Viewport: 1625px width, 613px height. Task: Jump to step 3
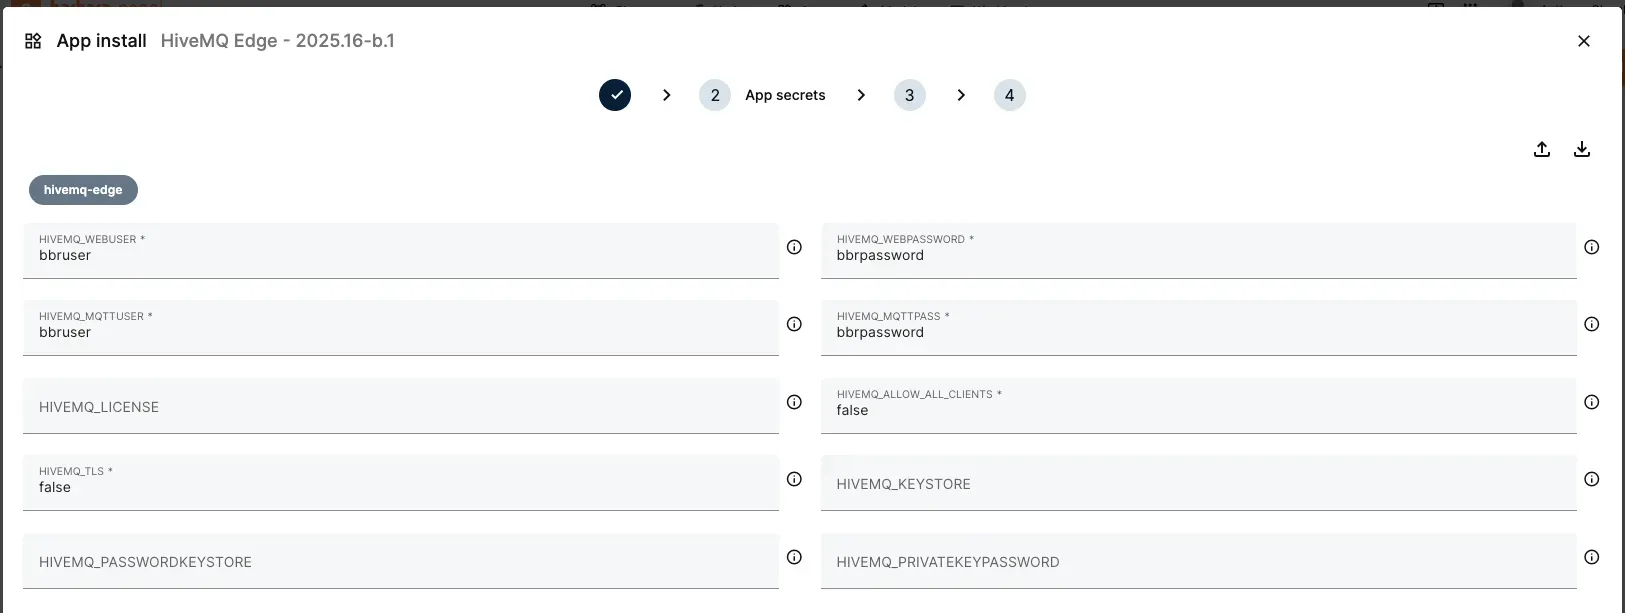[x=910, y=95]
